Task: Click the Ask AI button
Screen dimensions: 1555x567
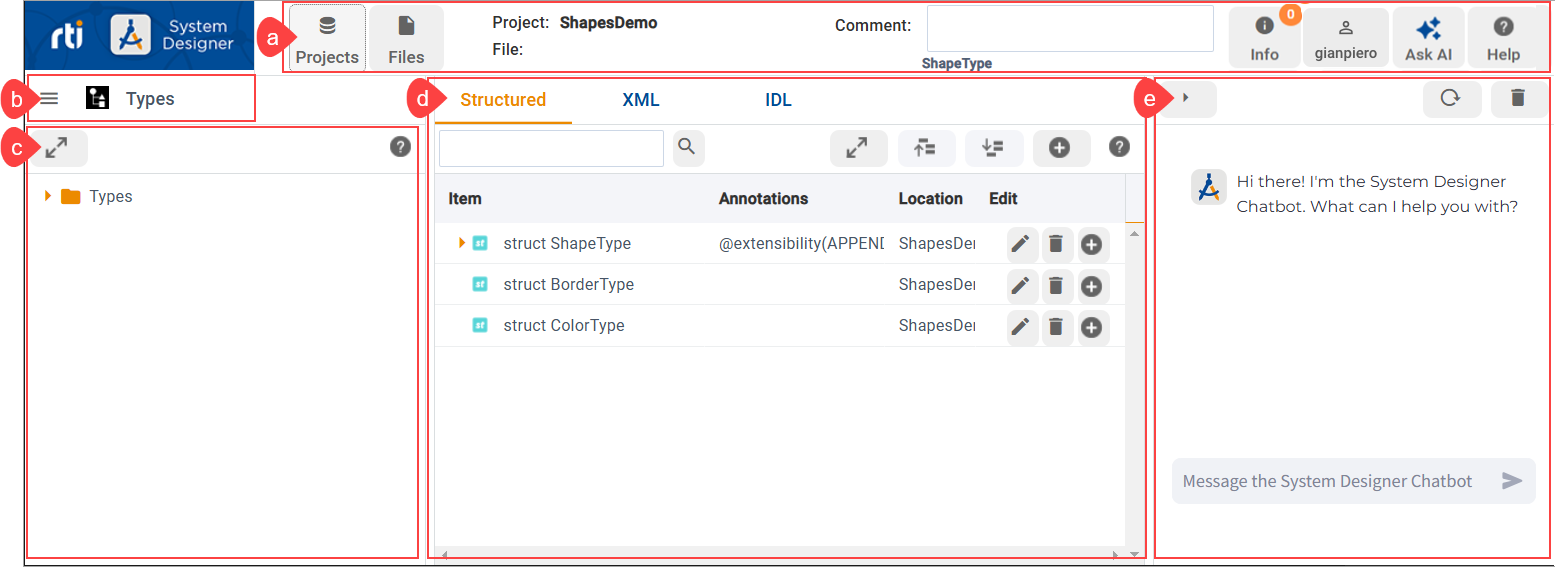Action: point(1428,38)
